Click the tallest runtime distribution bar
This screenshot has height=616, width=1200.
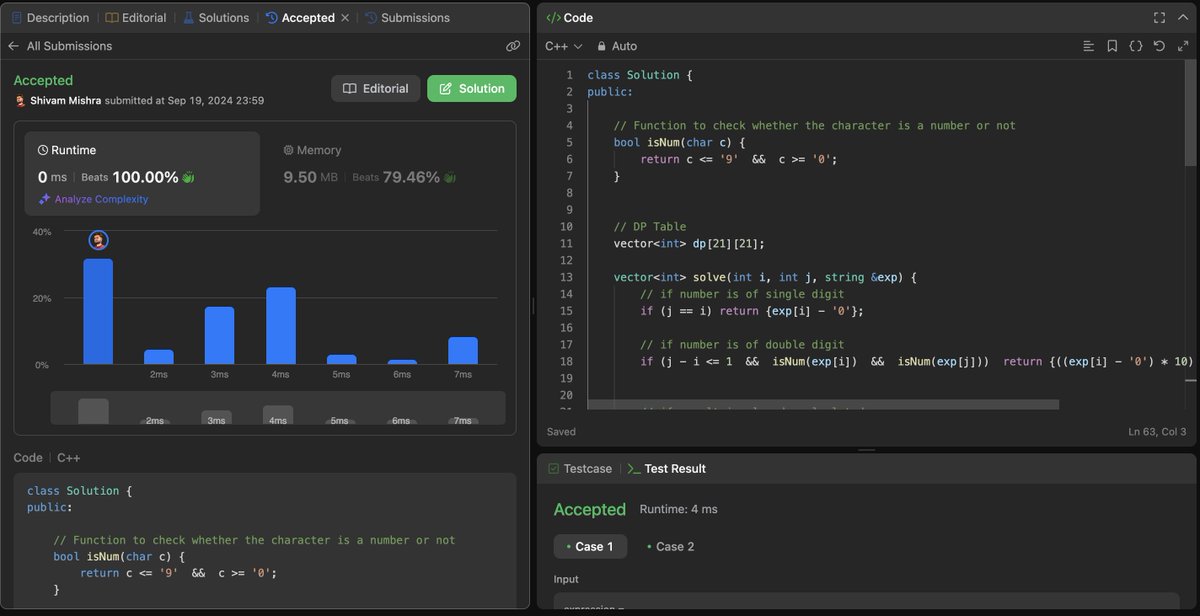[98, 311]
